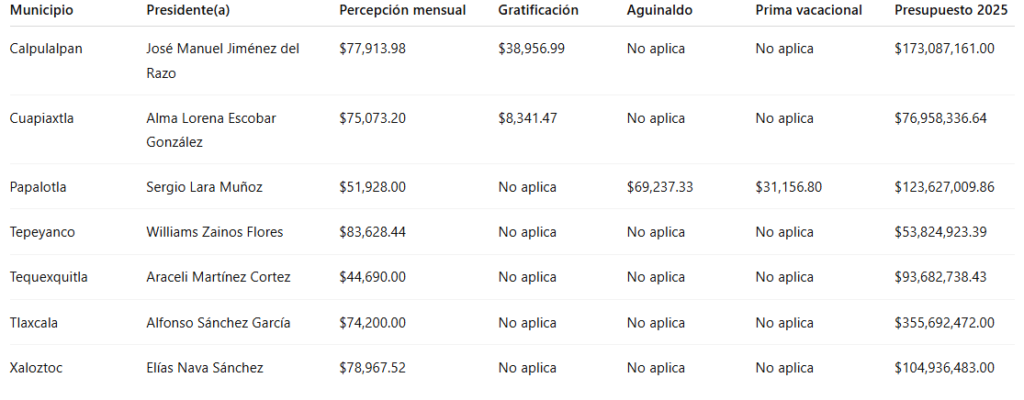This screenshot has width=1024, height=400.
Task: Click the $355,692,472.00 budget value
Action: tap(944, 323)
